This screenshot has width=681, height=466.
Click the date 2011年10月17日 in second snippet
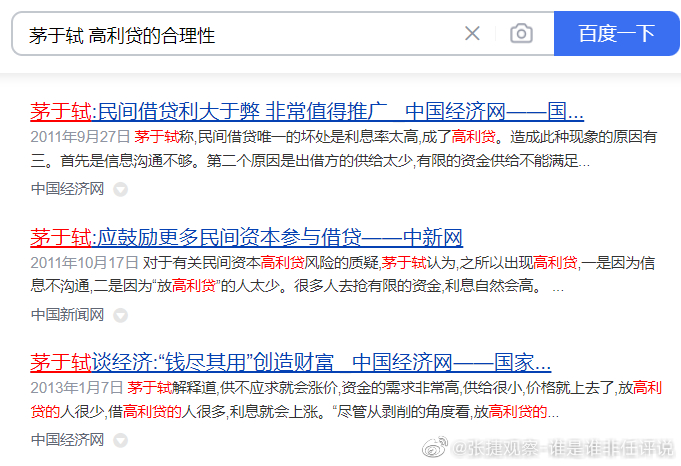pyautogui.click(x=84, y=262)
